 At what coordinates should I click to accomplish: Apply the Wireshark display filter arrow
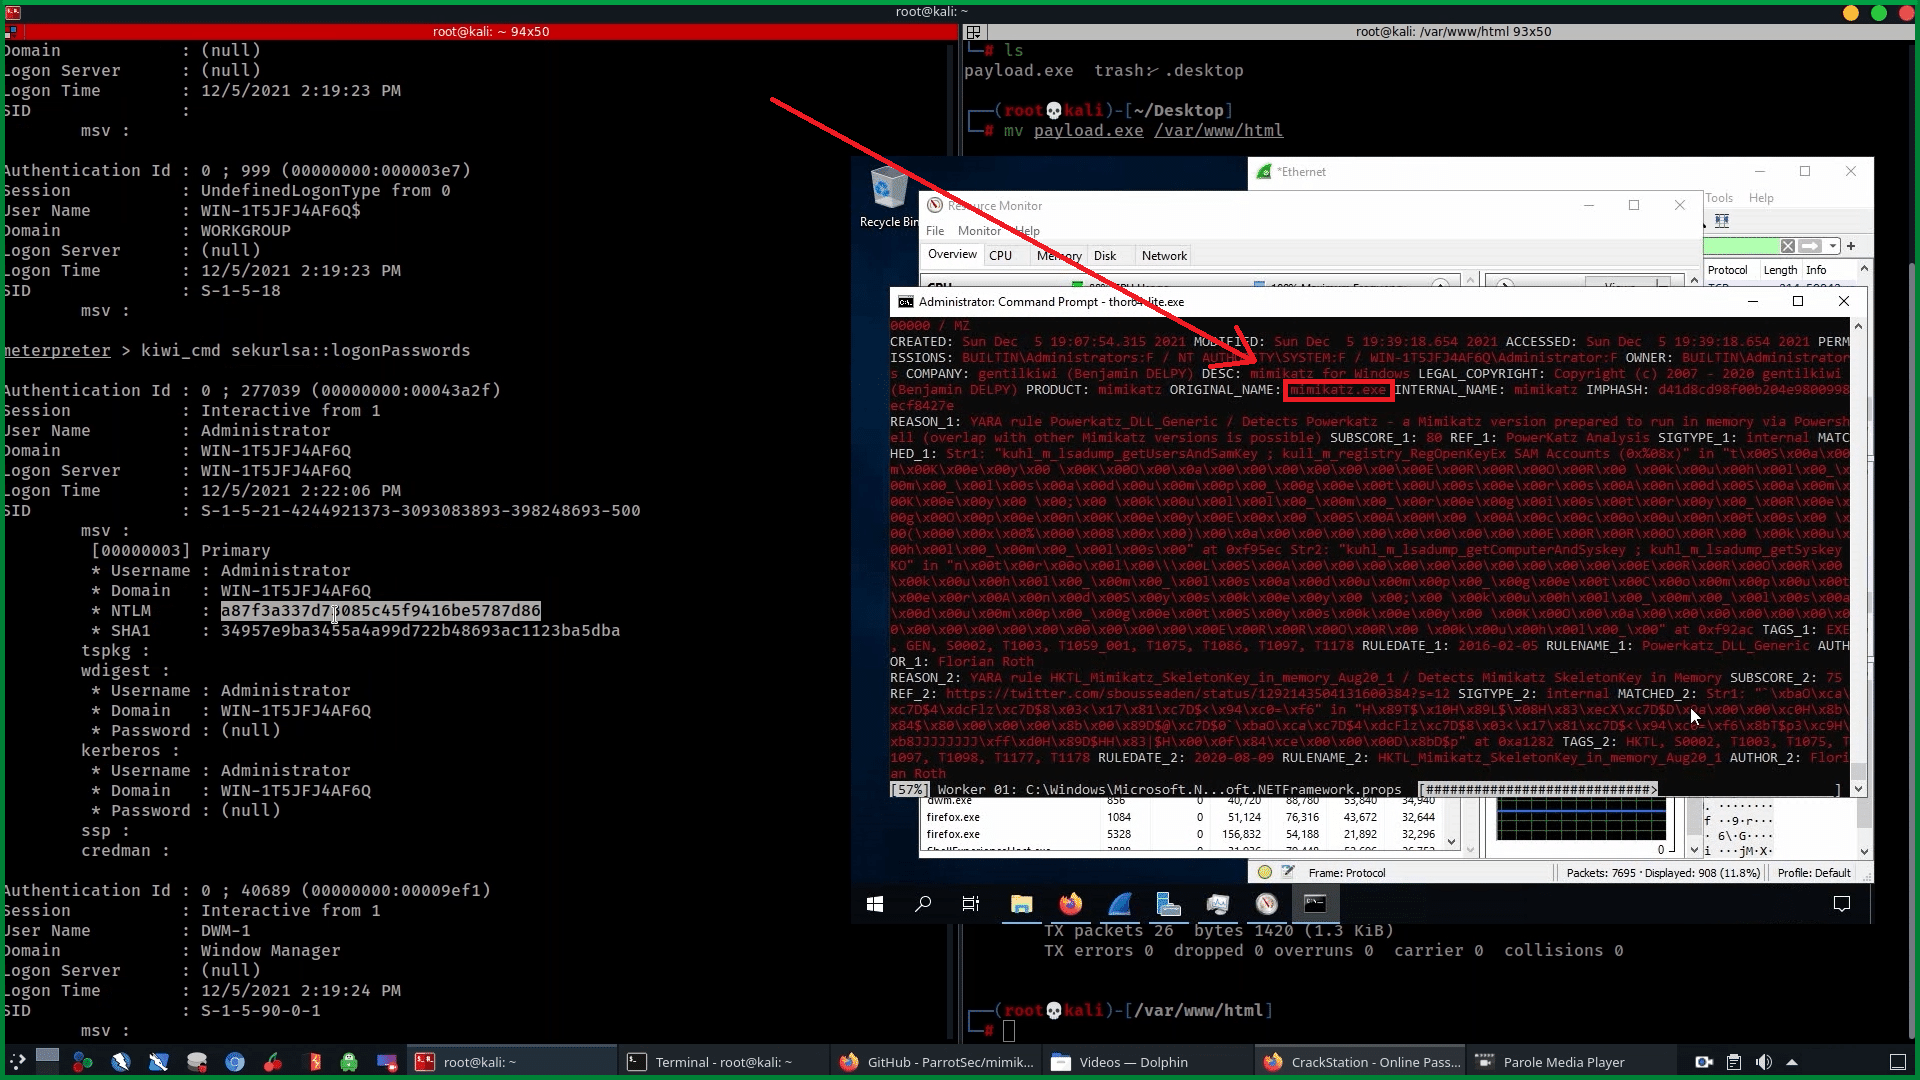coord(1811,246)
